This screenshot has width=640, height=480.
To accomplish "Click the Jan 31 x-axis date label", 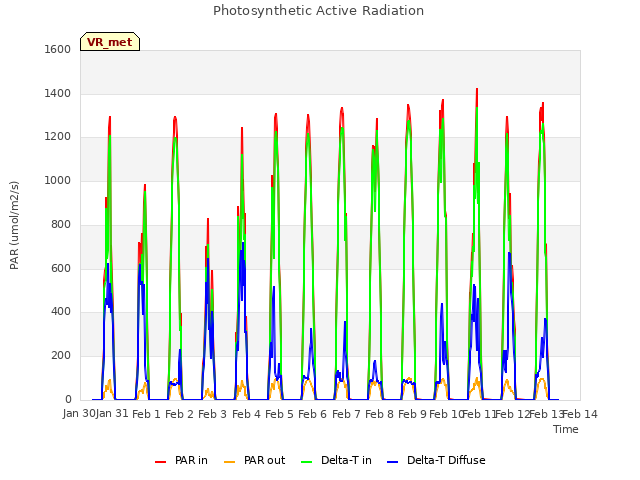I will (x=112, y=413).
